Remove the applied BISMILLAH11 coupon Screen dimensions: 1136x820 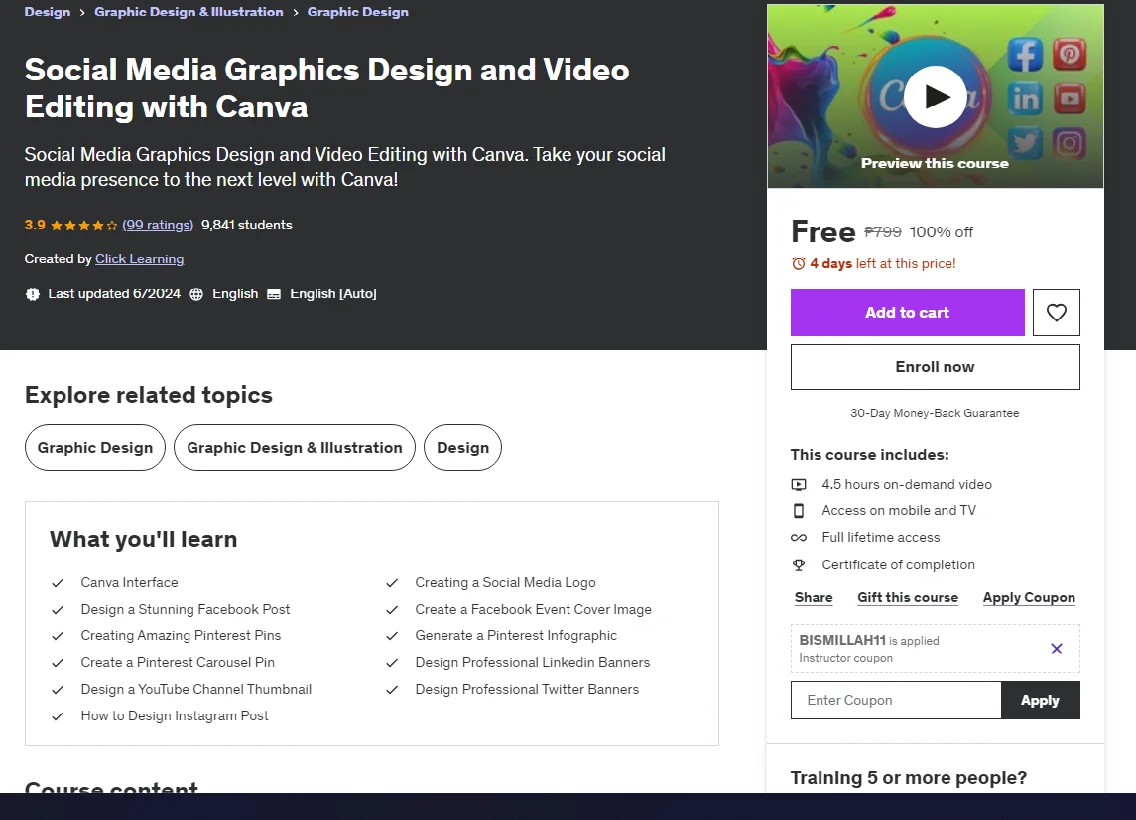point(1056,648)
